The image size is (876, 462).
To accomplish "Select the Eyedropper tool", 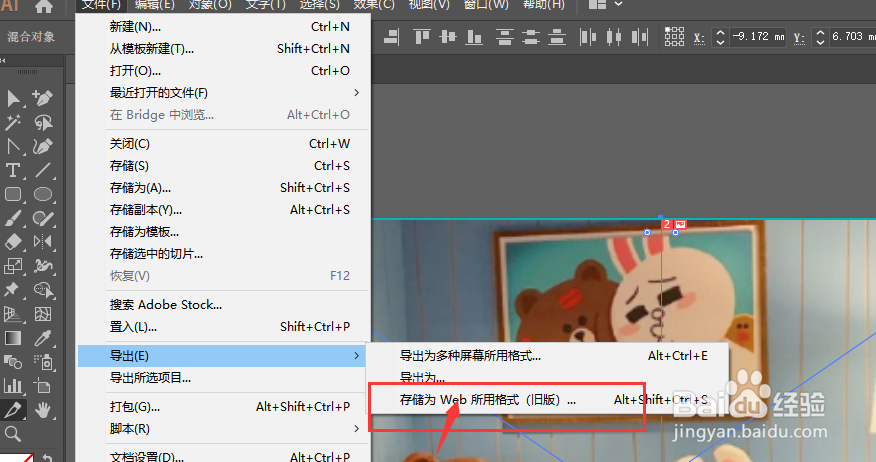I will point(43,338).
